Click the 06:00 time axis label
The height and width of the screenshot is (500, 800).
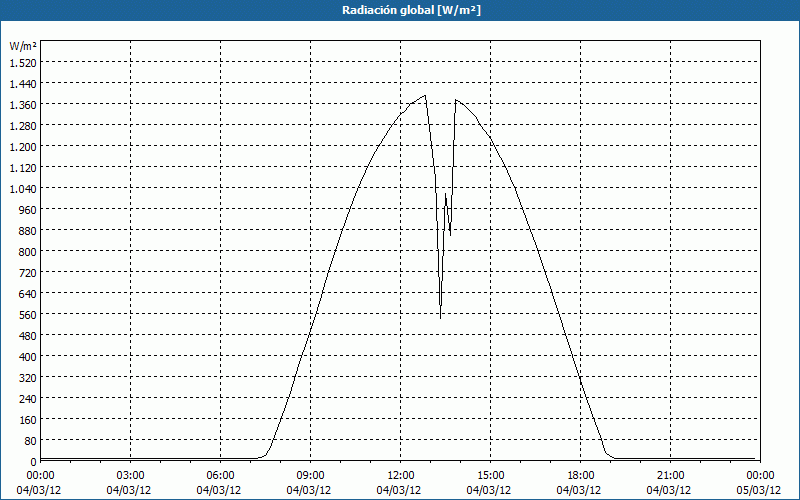click(220, 476)
